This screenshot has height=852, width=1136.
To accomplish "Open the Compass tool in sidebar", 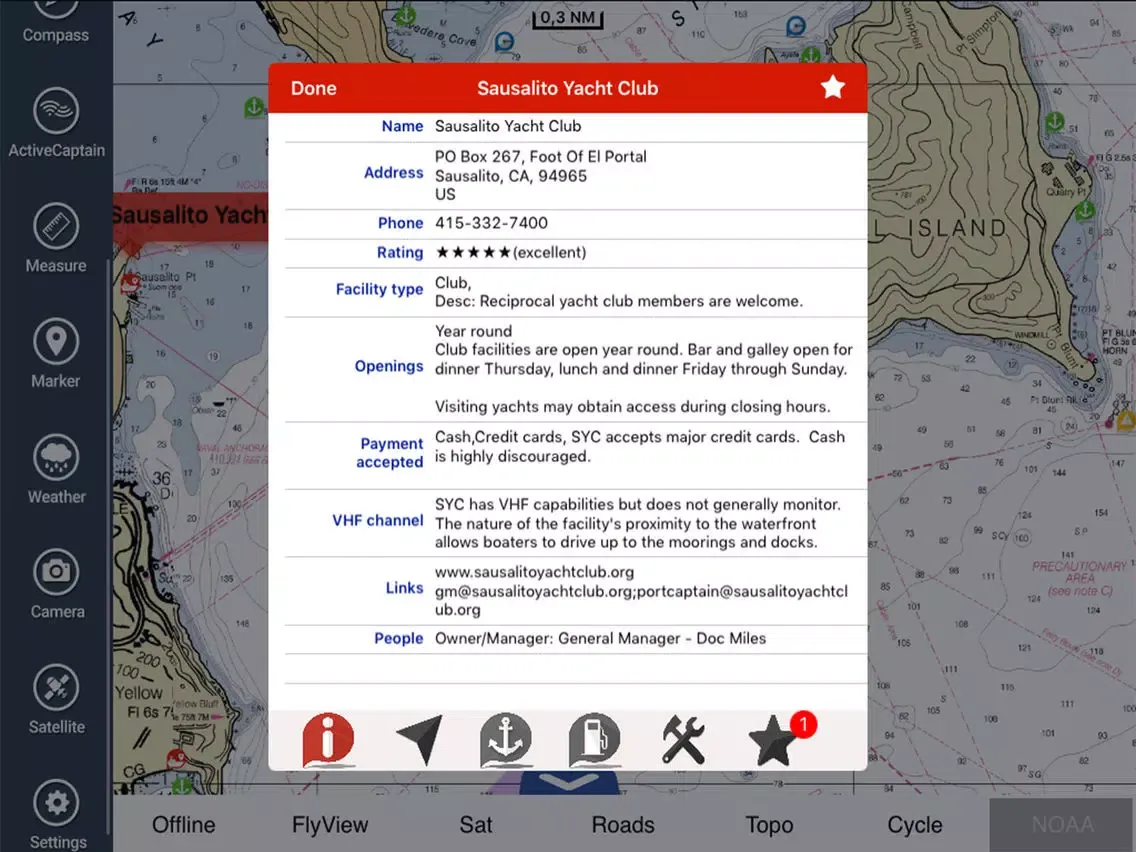I will coord(56,22).
